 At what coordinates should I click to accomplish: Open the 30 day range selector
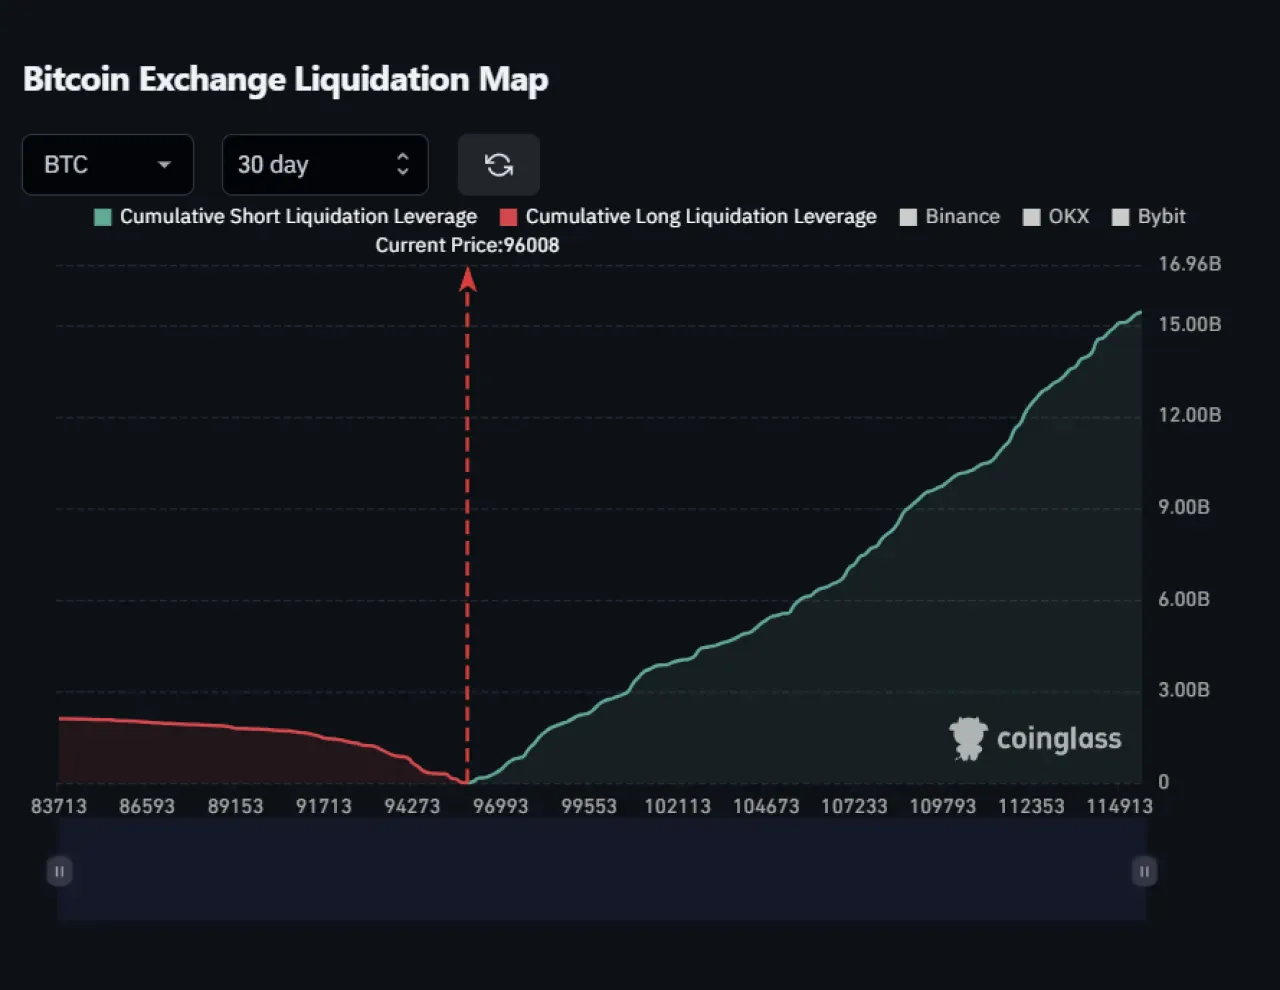point(325,164)
